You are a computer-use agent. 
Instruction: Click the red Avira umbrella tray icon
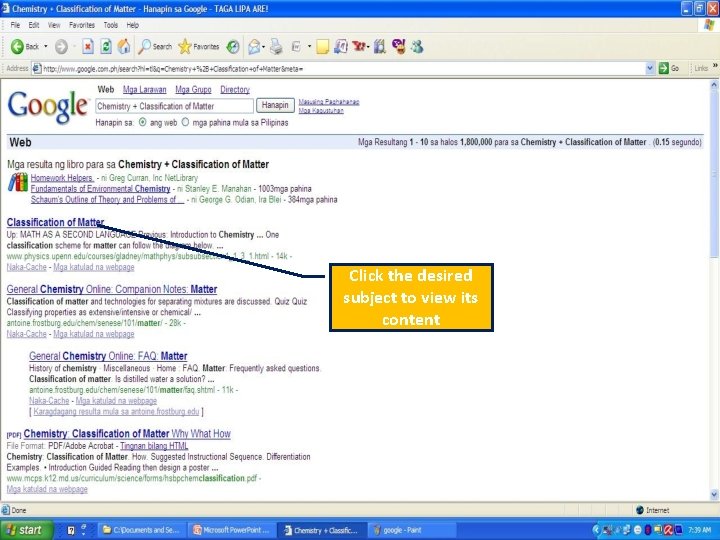(668, 530)
